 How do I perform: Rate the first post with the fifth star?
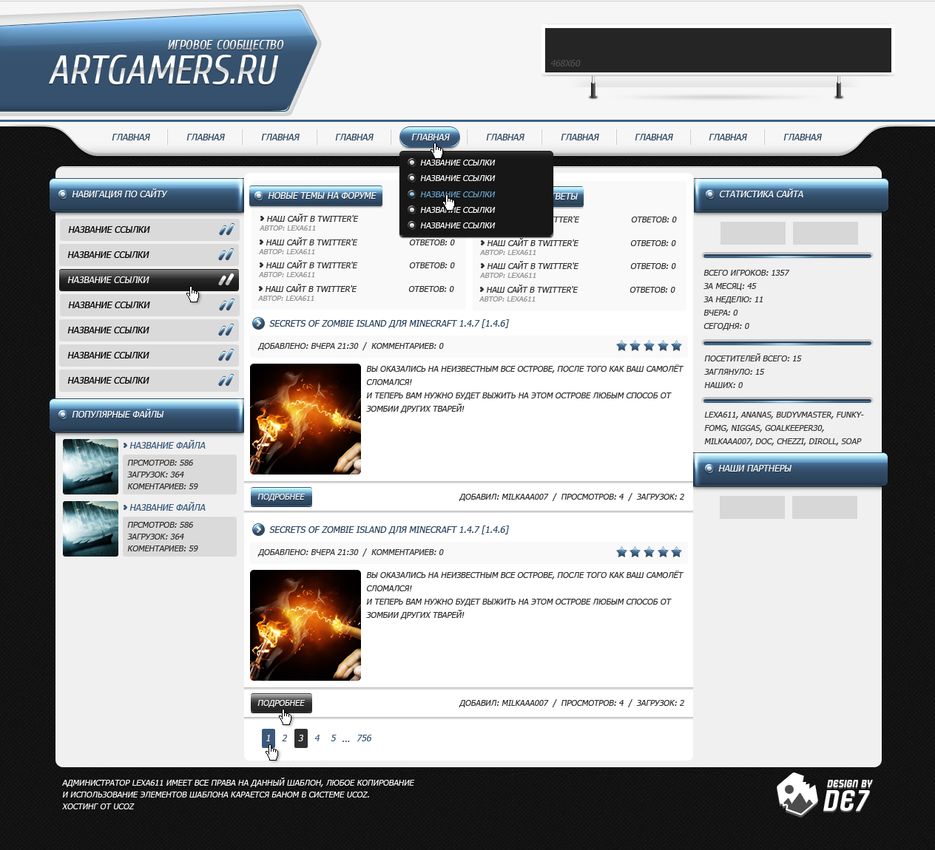(676, 346)
